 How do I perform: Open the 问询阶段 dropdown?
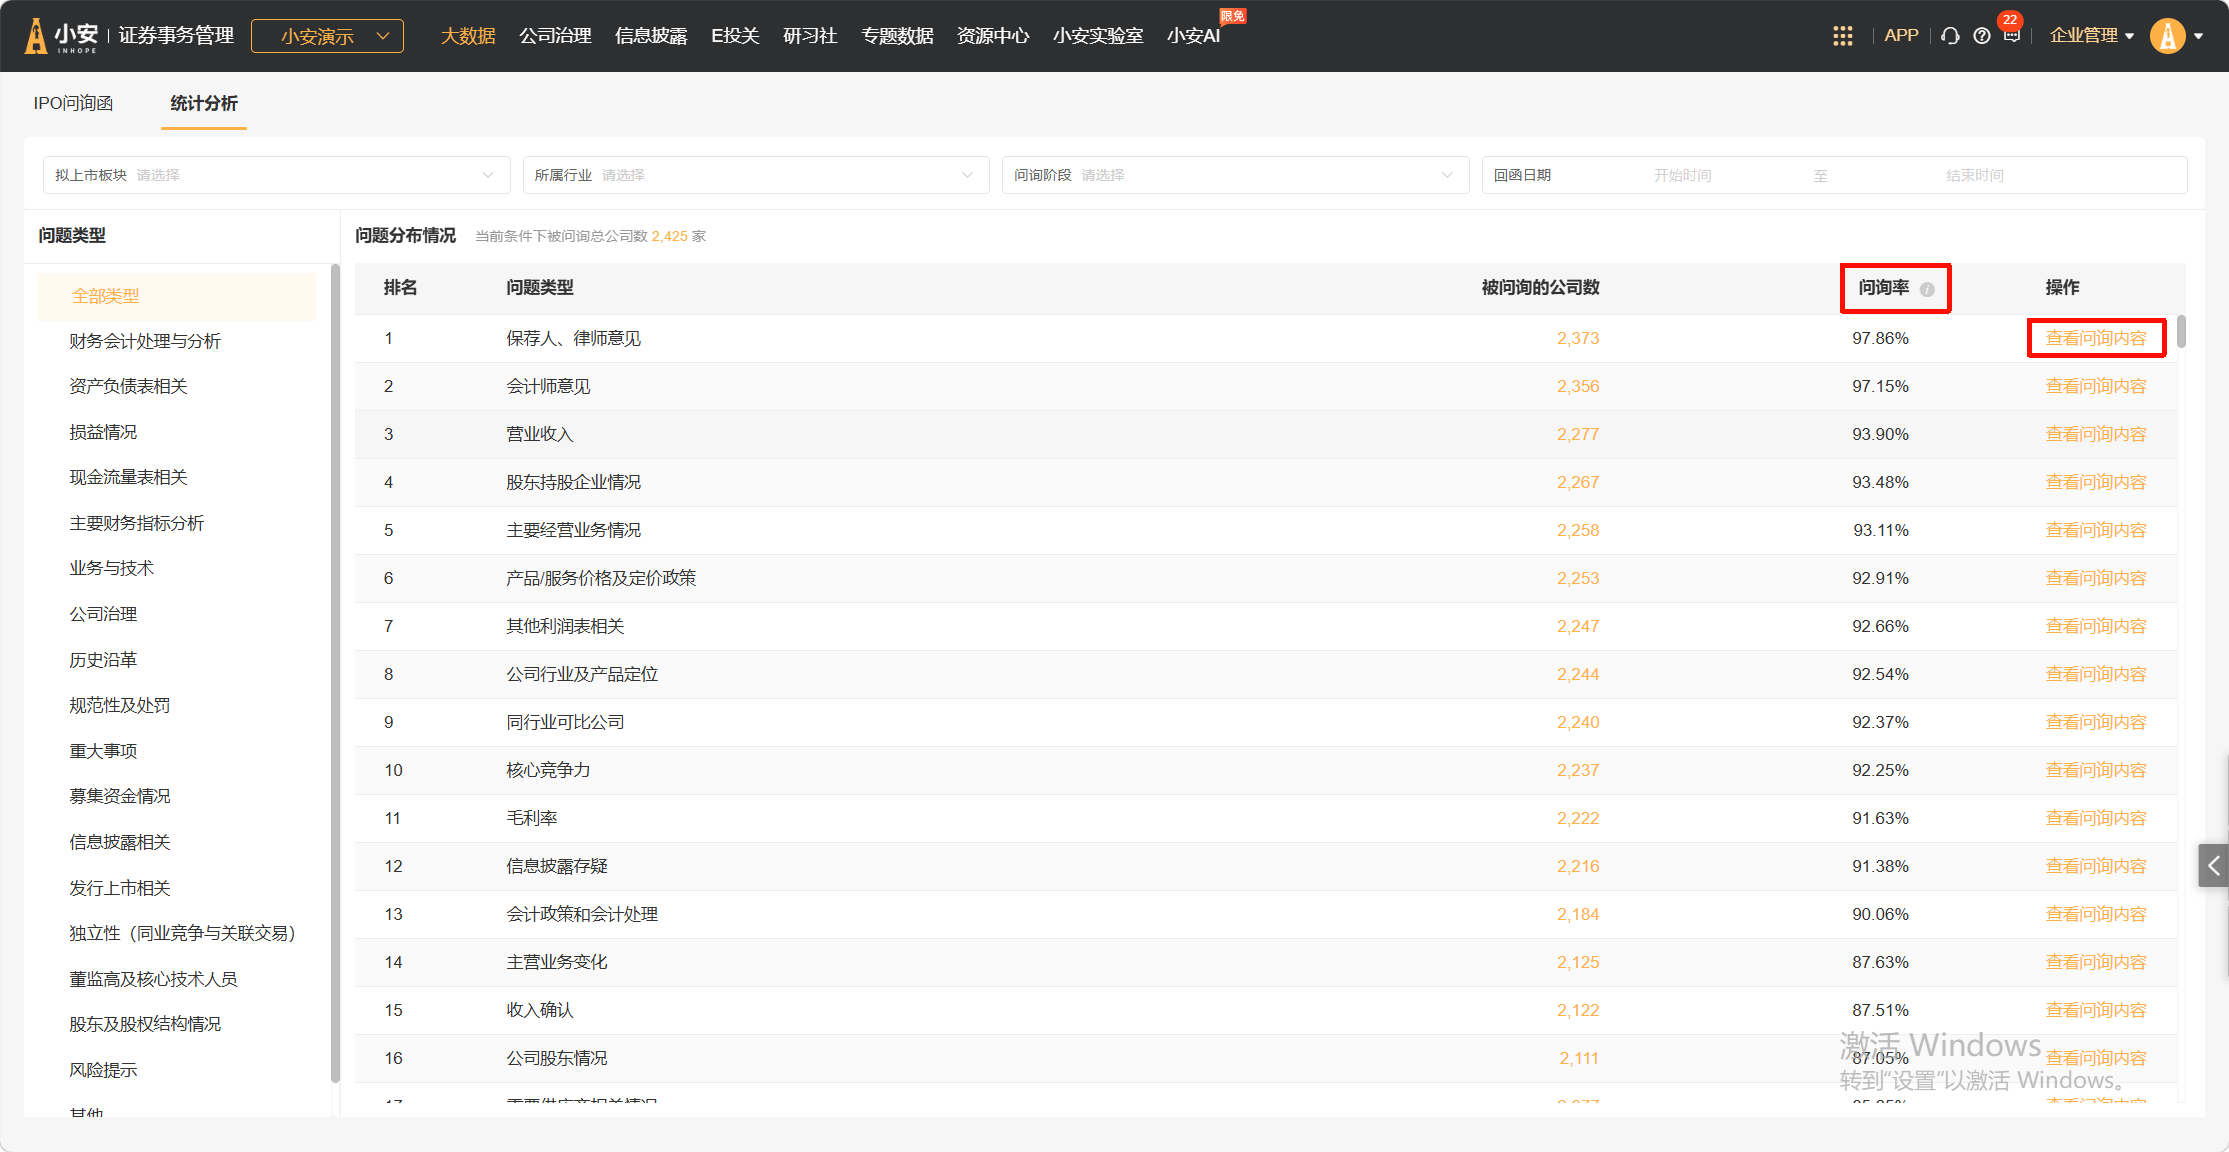[1234, 175]
